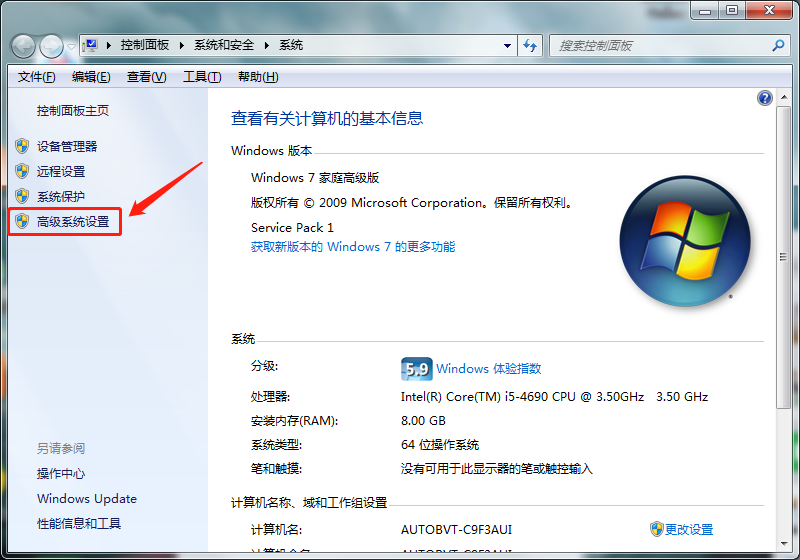Click the Back navigation arrow button
Viewport: 800px width, 560px height.
[23, 46]
